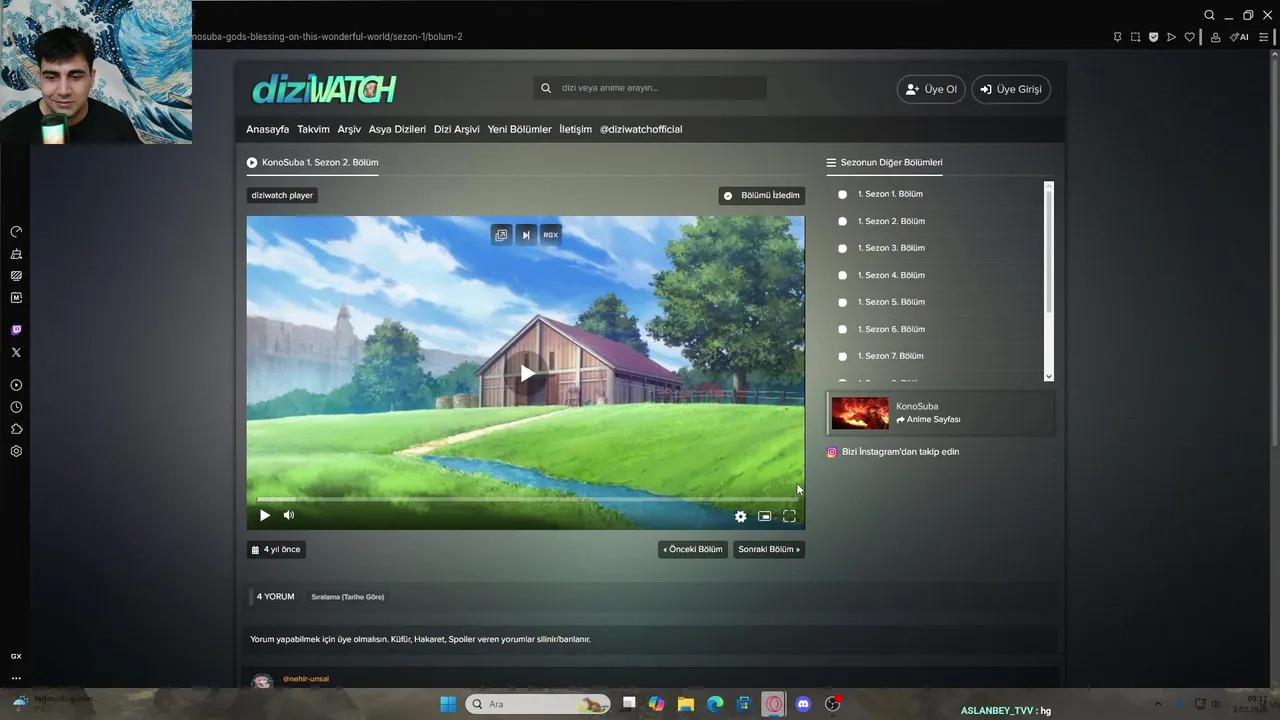Open video player settings gear
This screenshot has height=720, width=1280.
click(740, 516)
